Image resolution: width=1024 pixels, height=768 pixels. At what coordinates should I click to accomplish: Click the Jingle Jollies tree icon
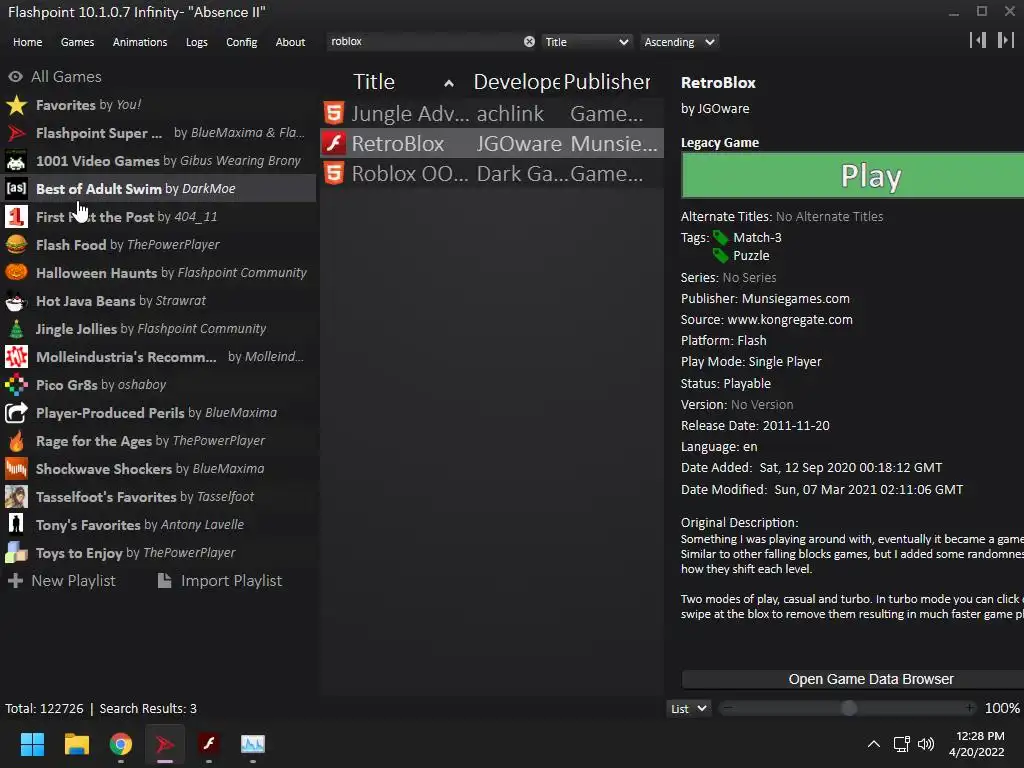point(16,328)
